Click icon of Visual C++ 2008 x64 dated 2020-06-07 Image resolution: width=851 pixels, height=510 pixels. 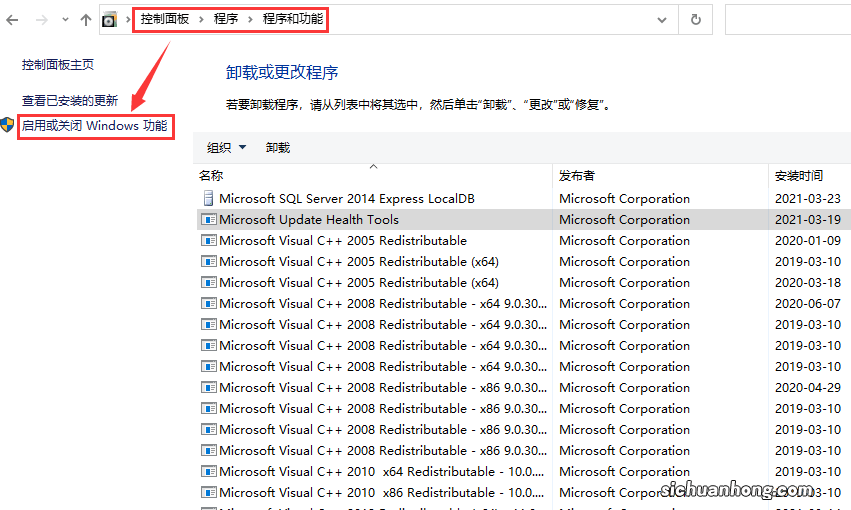pos(208,303)
